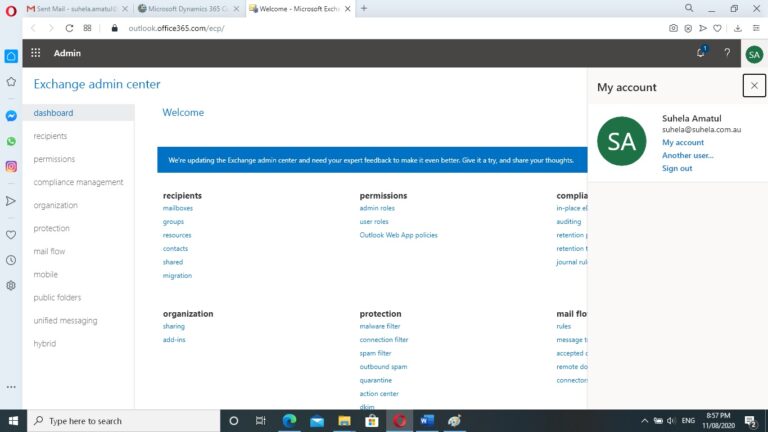The width and height of the screenshot is (768, 432).
Task: Launch Microsoft Edge from the taskbar
Action: point(289,421)
